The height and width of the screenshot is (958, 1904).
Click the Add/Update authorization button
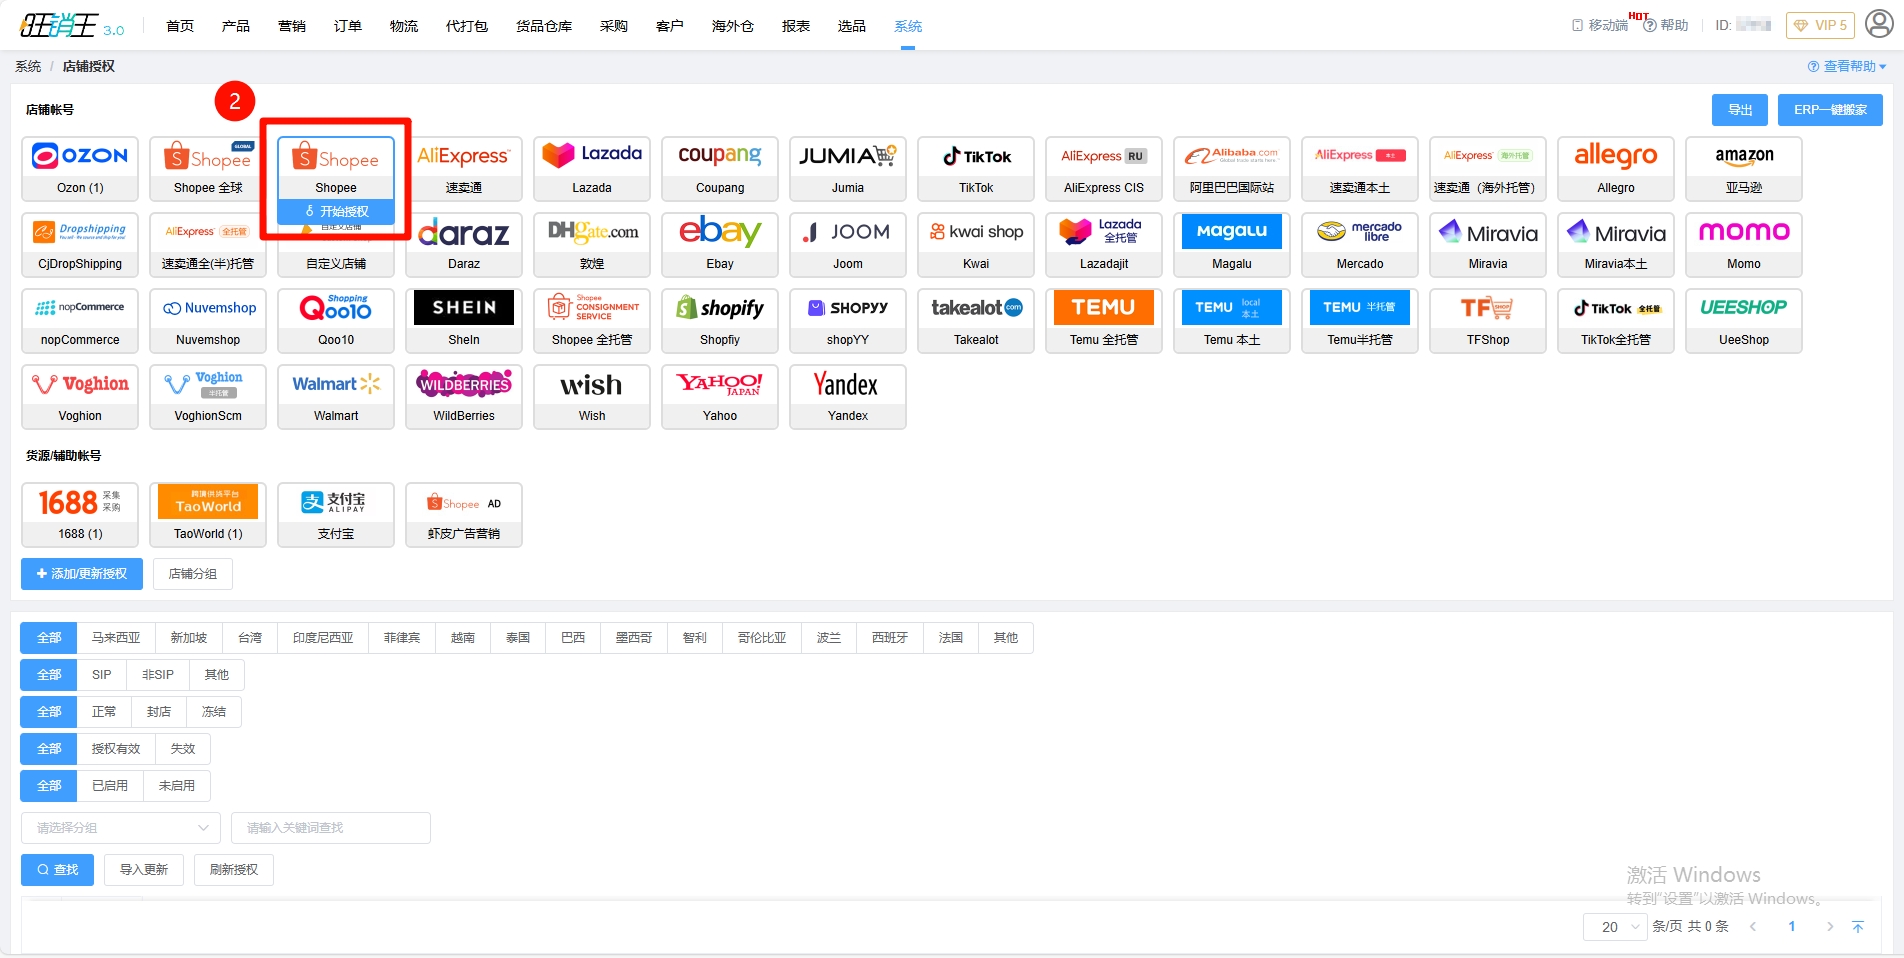(x=82, y=574)
